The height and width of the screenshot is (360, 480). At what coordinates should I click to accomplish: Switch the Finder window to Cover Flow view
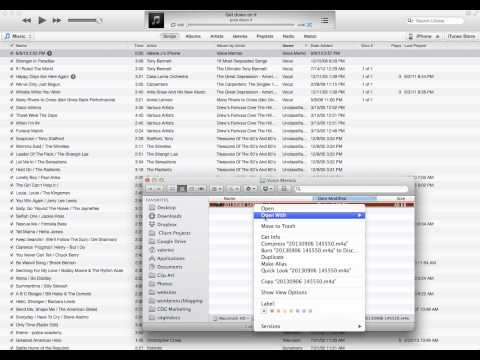pos(201,189)
